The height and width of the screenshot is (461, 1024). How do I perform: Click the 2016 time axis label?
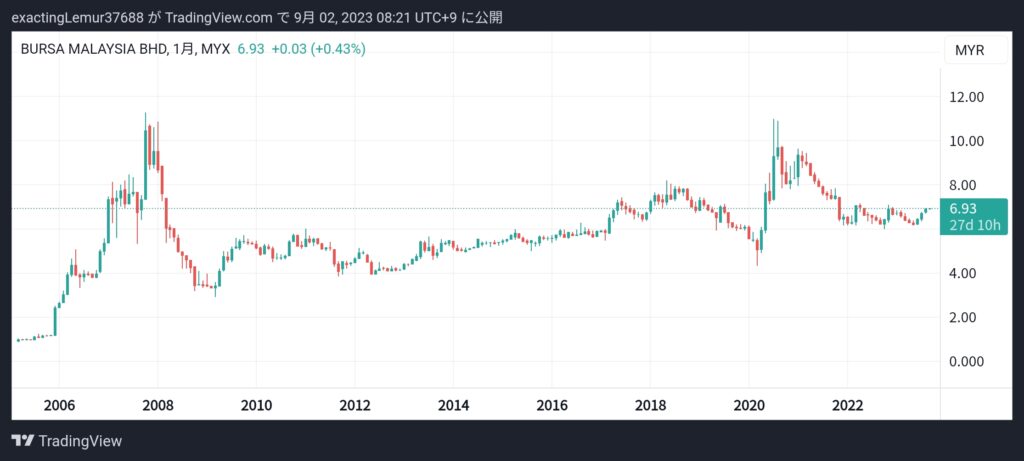point(552,405)
